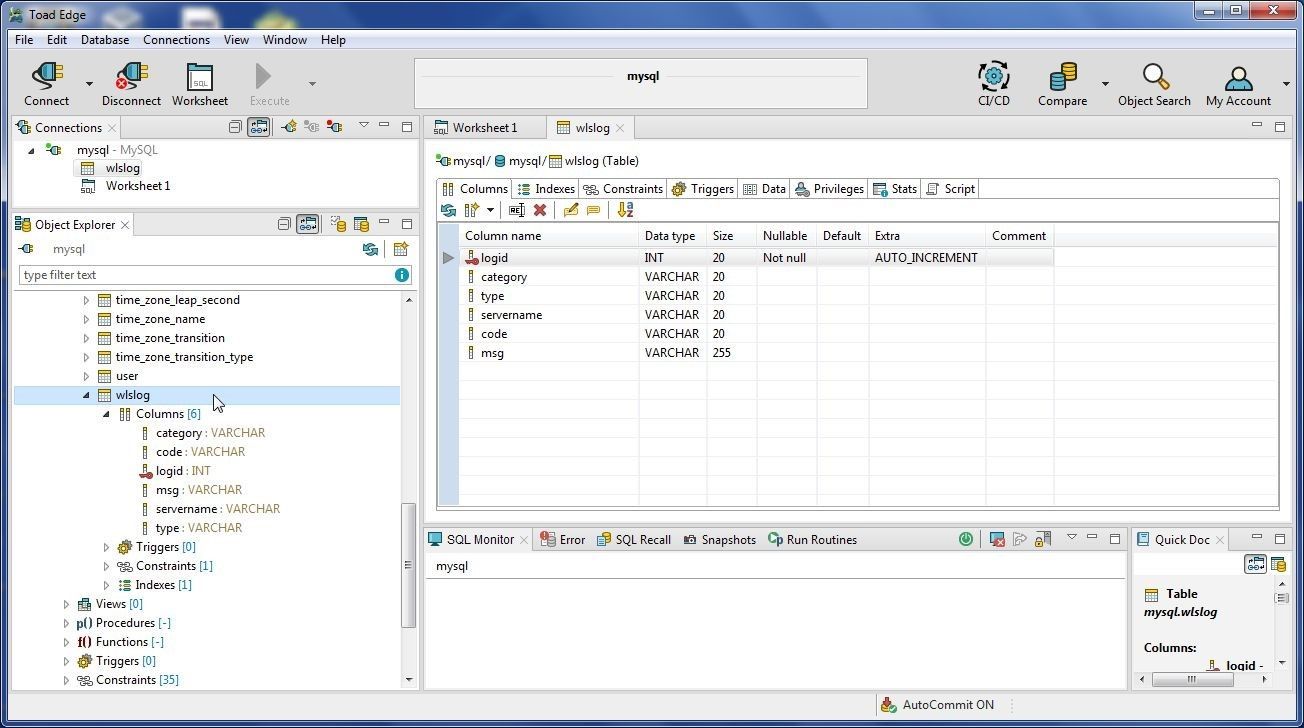Click the rename column icon
The image size is (1304, 728).
coord(516,210)
